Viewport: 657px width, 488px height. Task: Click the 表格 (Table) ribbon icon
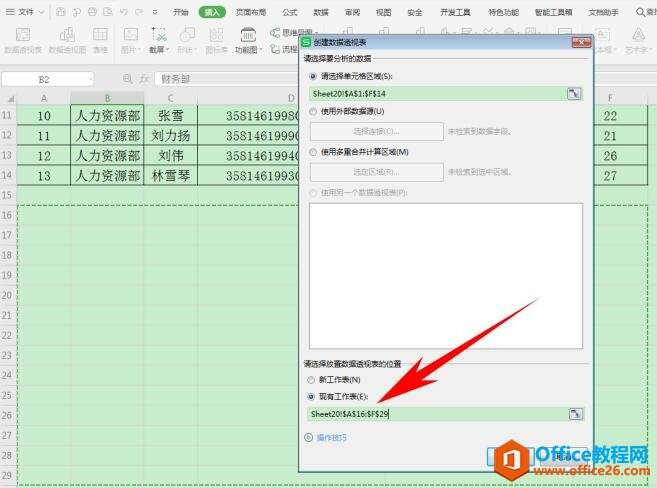click(101, 42)
